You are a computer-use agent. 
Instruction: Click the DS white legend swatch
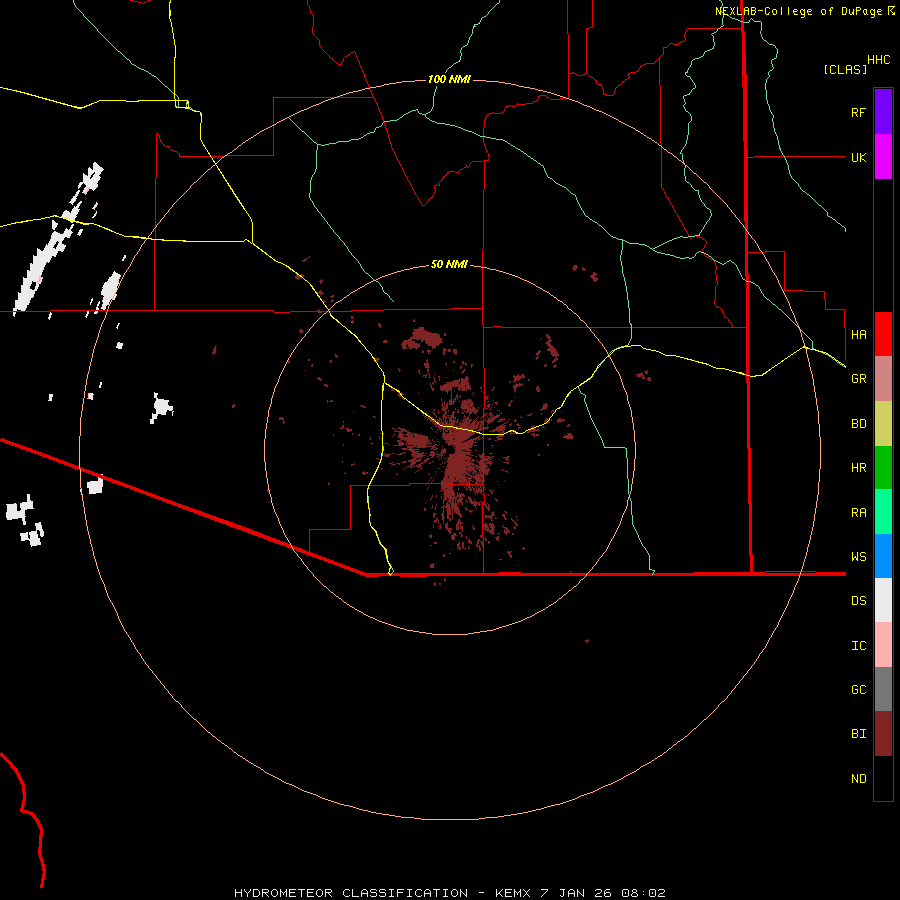click(883, 600)
